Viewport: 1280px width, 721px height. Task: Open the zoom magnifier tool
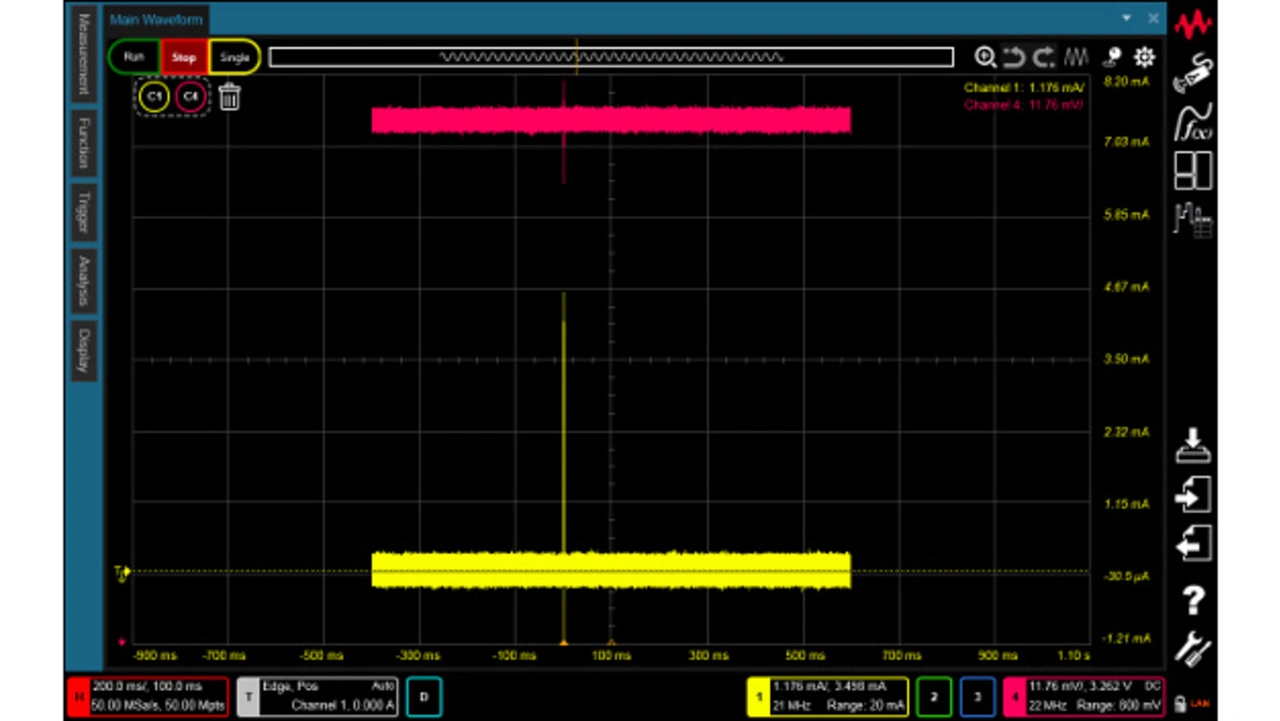(x=985, y=57)
